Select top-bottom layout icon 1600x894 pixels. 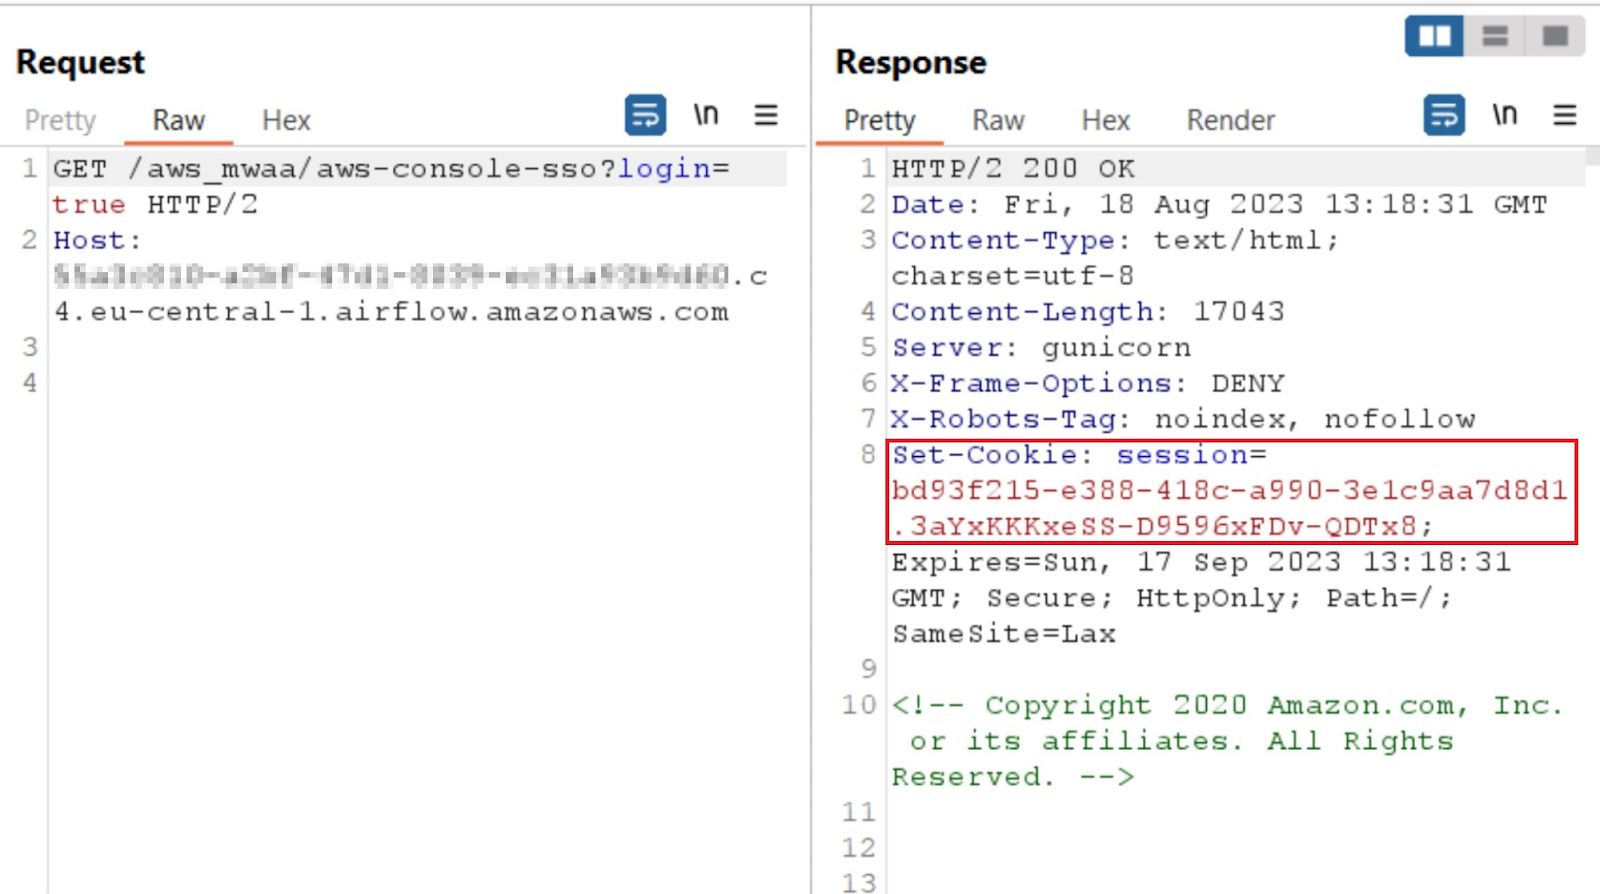click(1495, 37)
